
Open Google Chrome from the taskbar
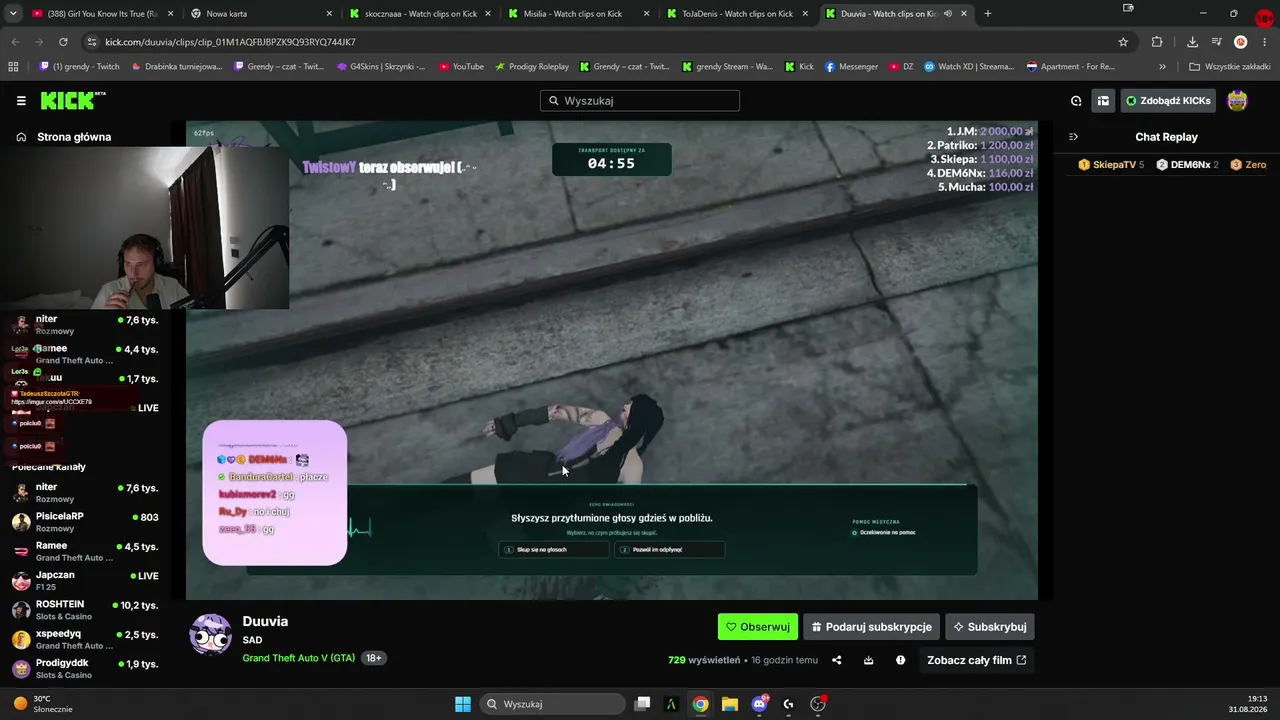(700, 704)
